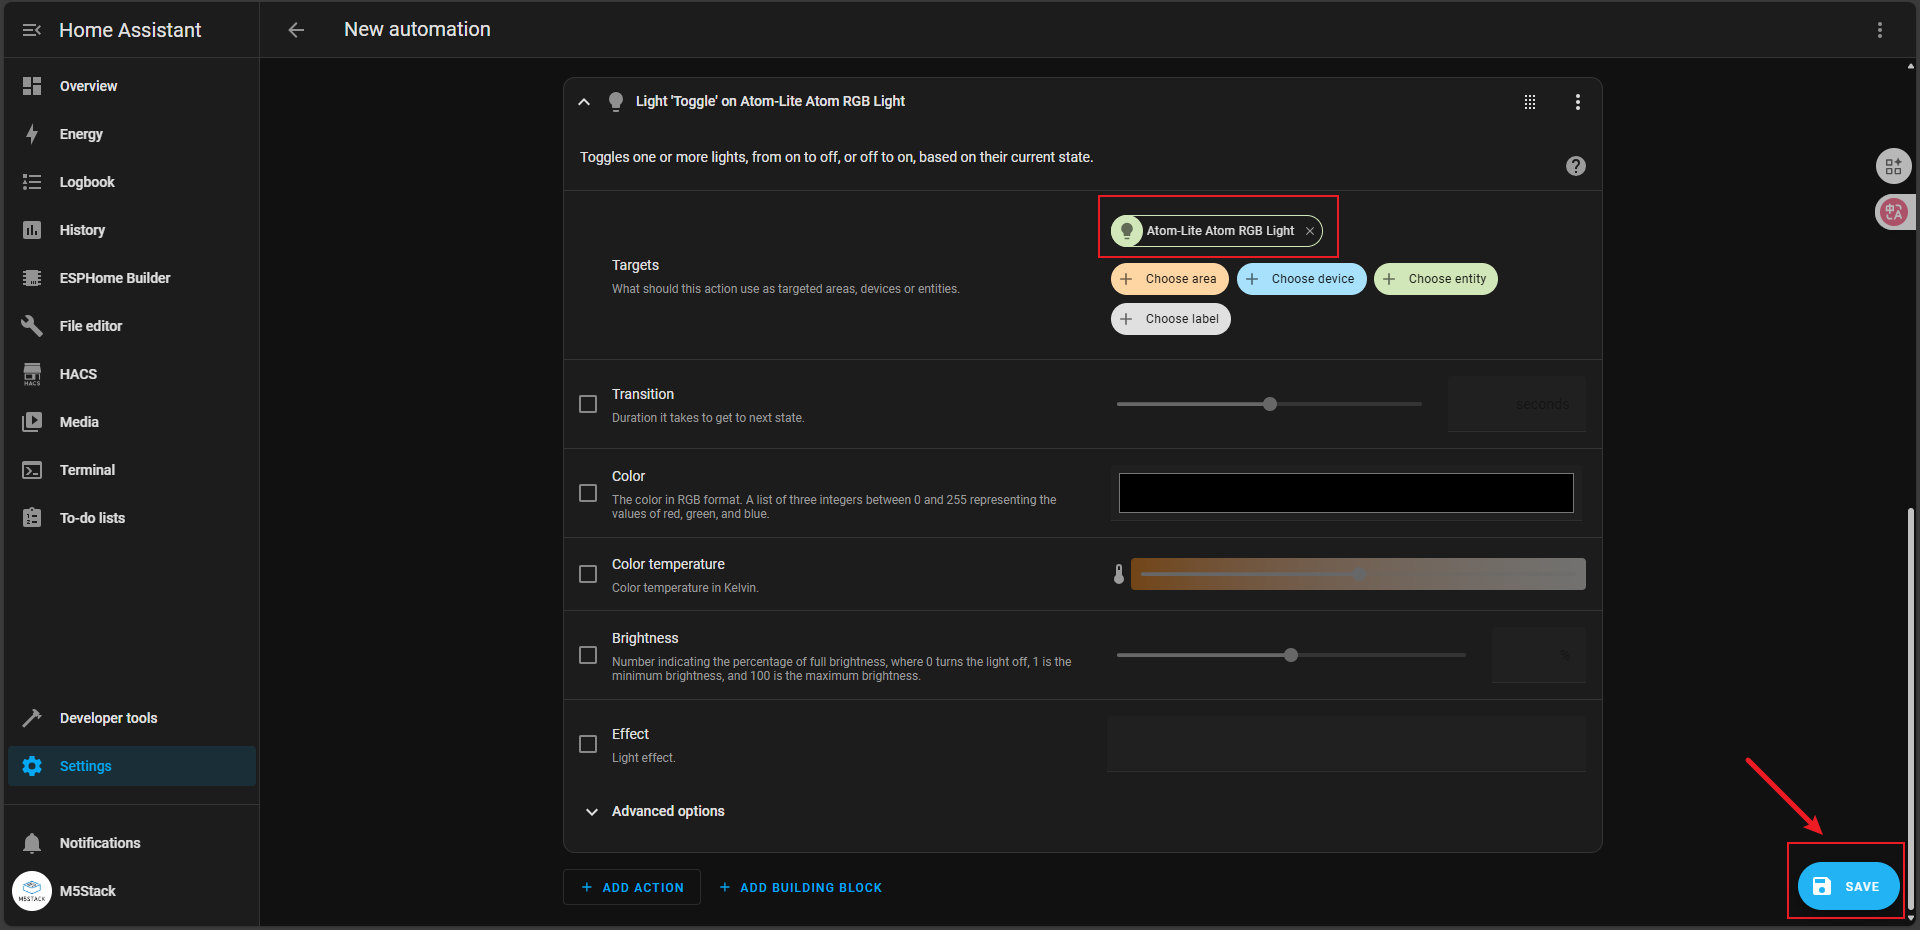Open the light action three-dot menu
The width and height of the screenshot is (1920, 930).
(1578, 102)
